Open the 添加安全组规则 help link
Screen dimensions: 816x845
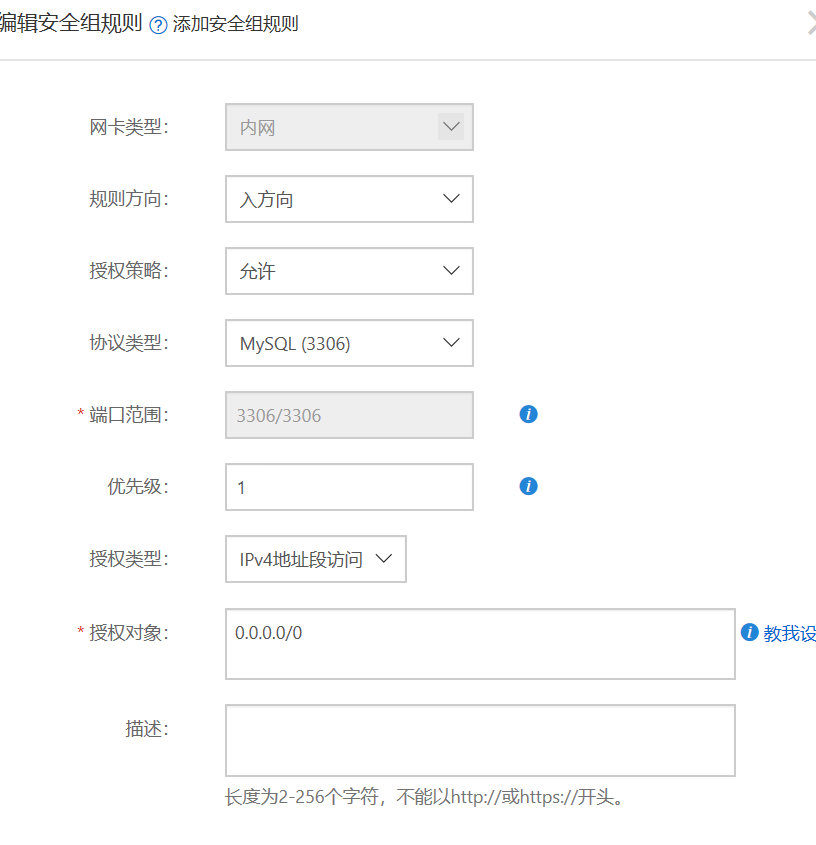click(236, 24)
